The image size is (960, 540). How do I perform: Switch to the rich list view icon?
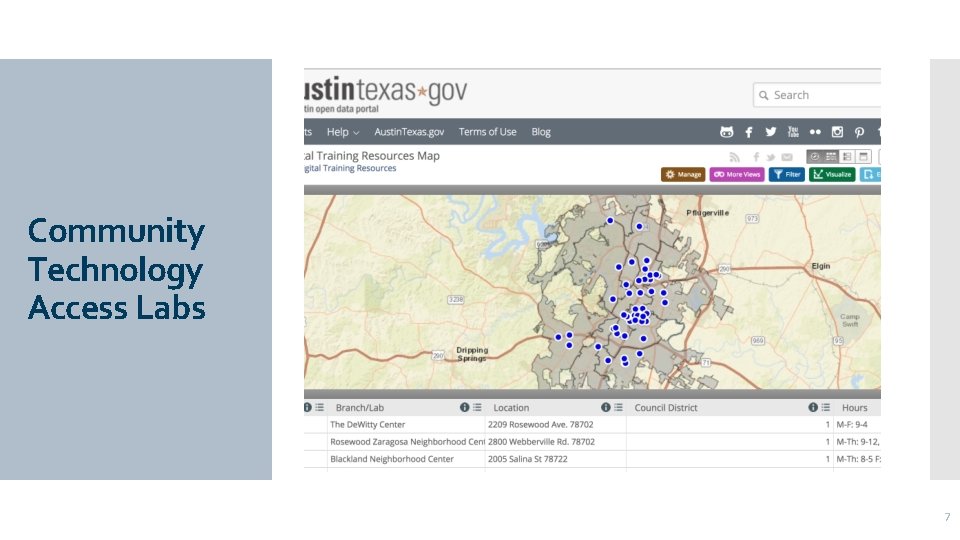847,157
